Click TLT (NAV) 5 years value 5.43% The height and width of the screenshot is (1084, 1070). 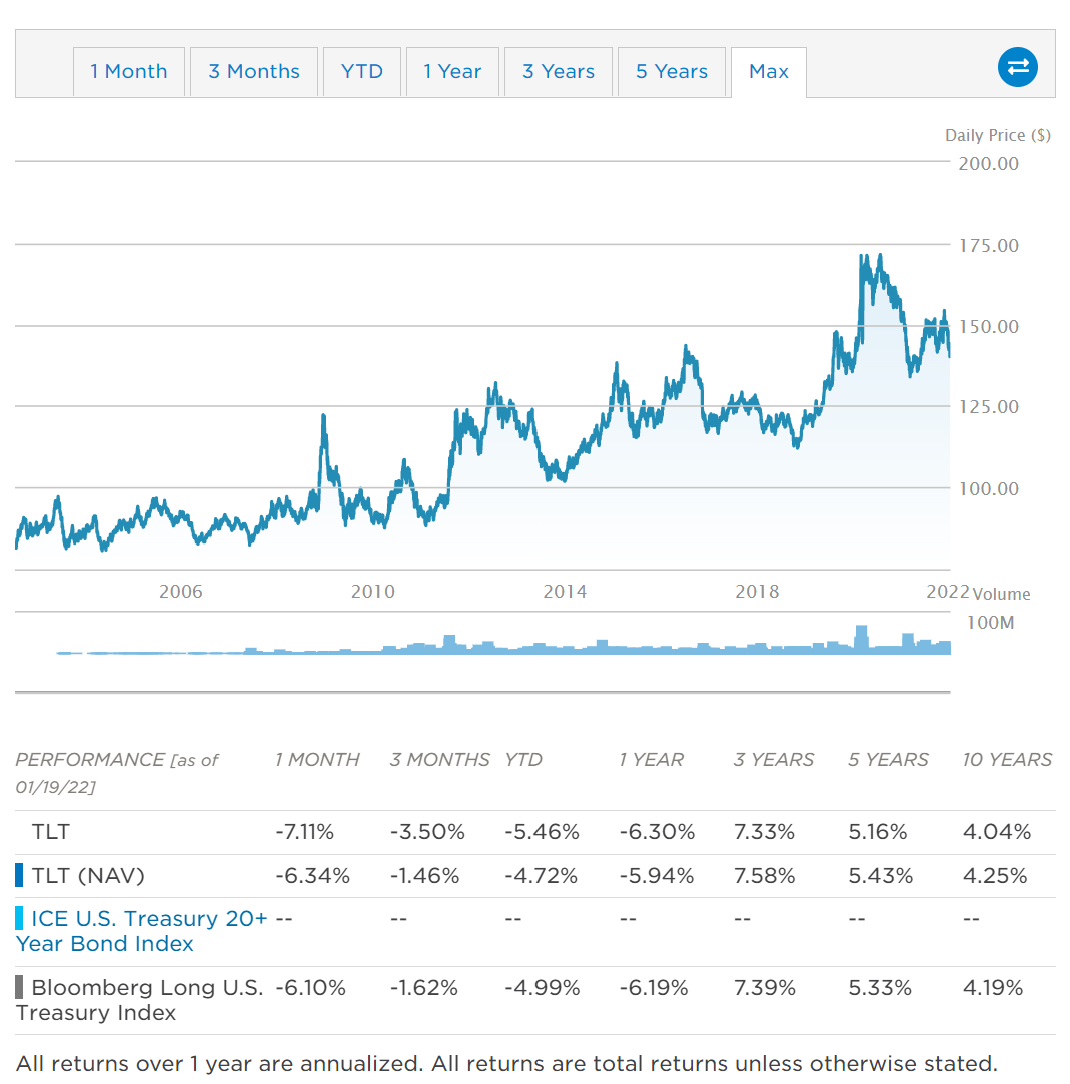(x=881, y=875)
